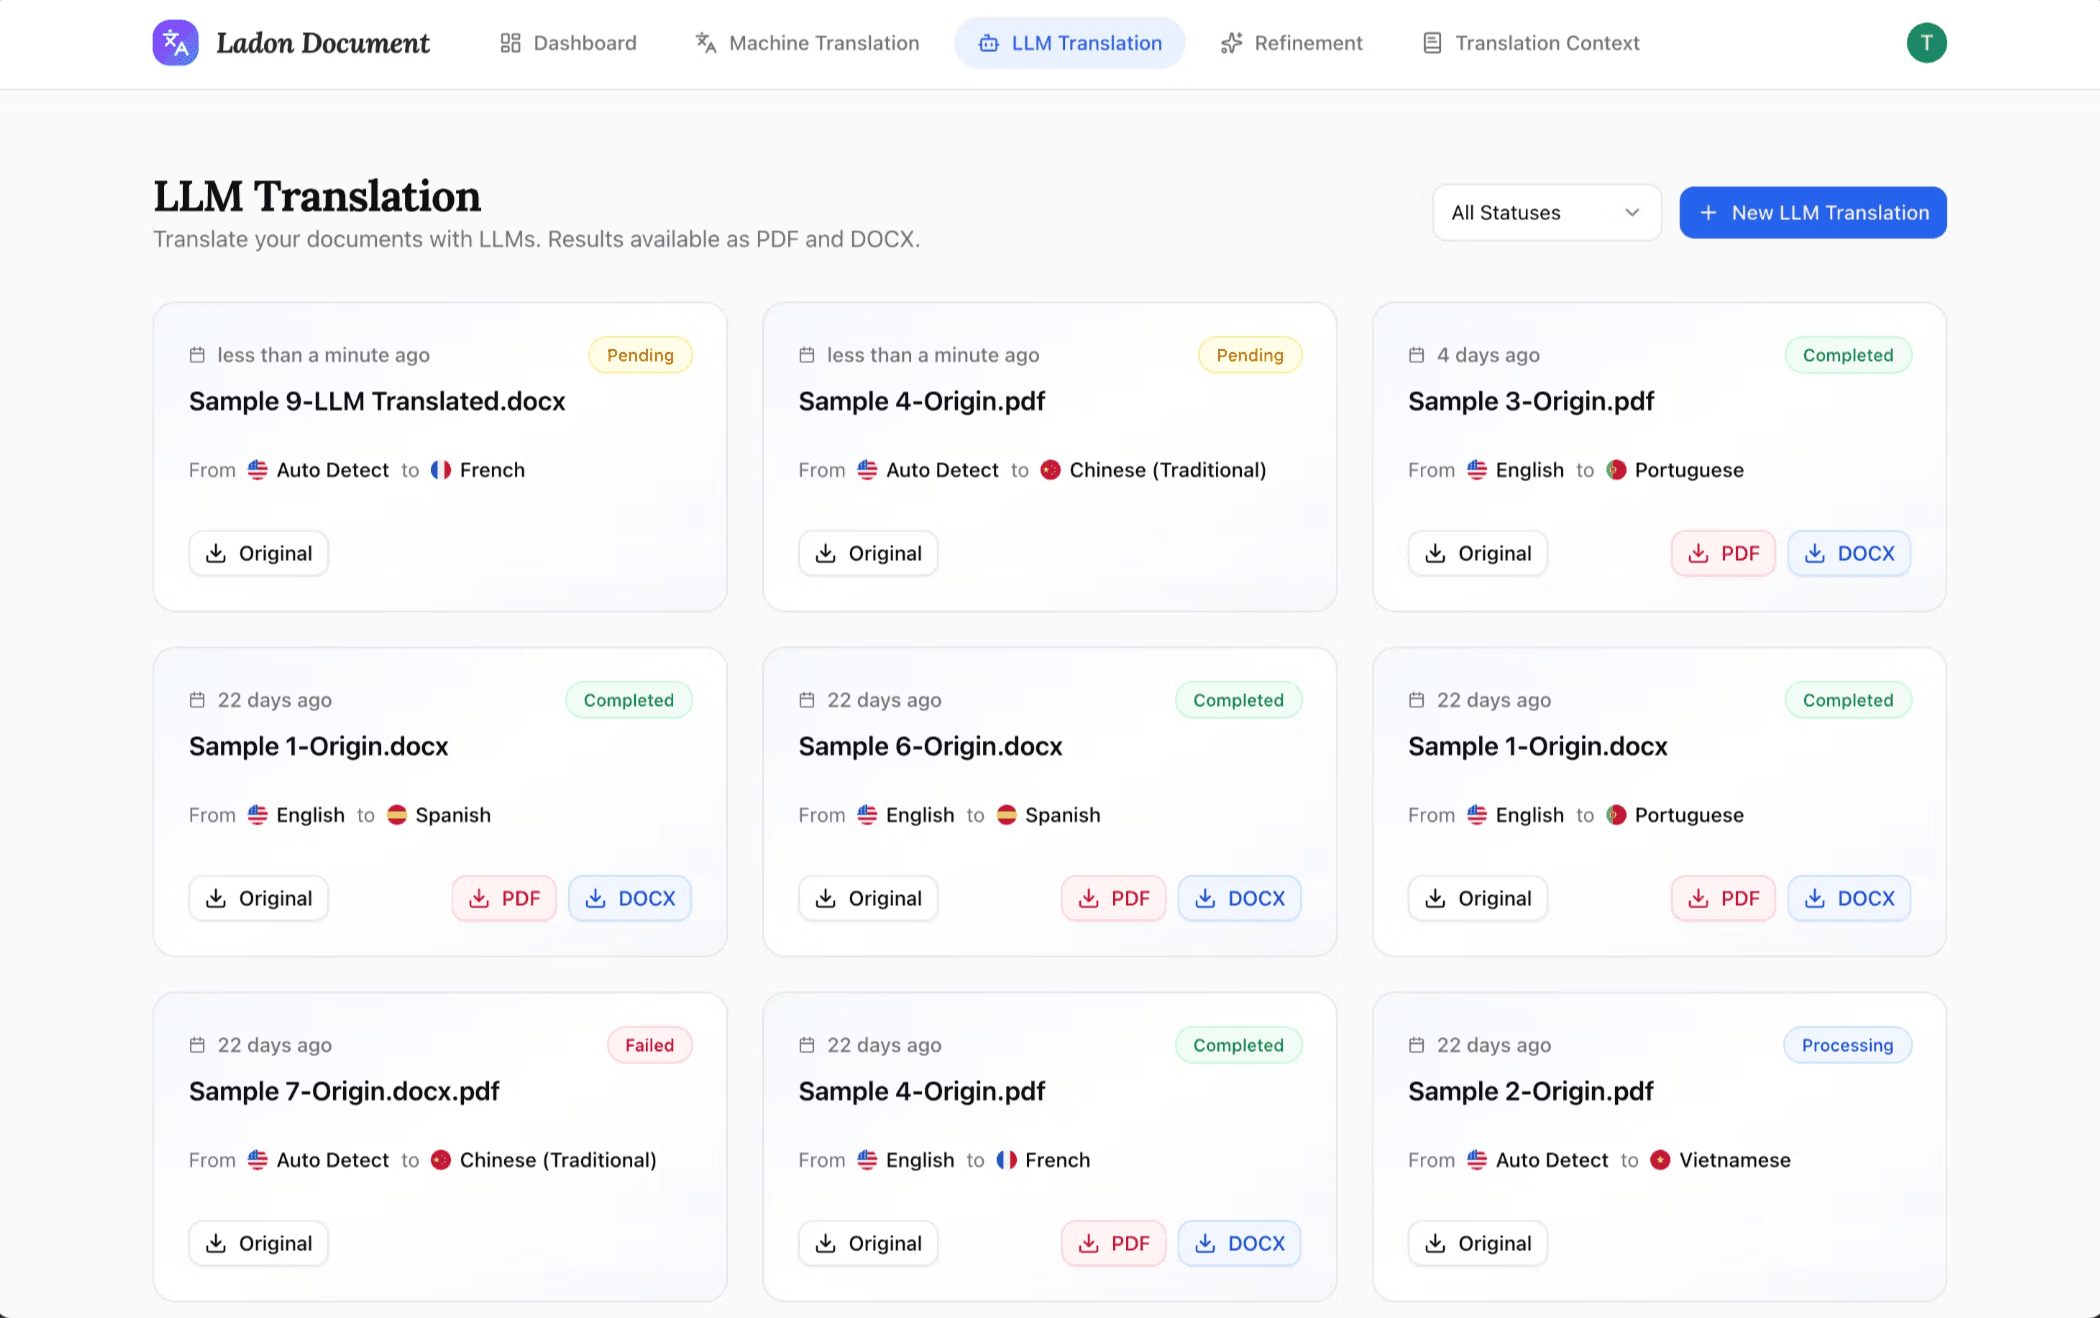
Task: Download DOCX of Sample 4-Origin.pdf French translation
Action: pos(1239,1243)
